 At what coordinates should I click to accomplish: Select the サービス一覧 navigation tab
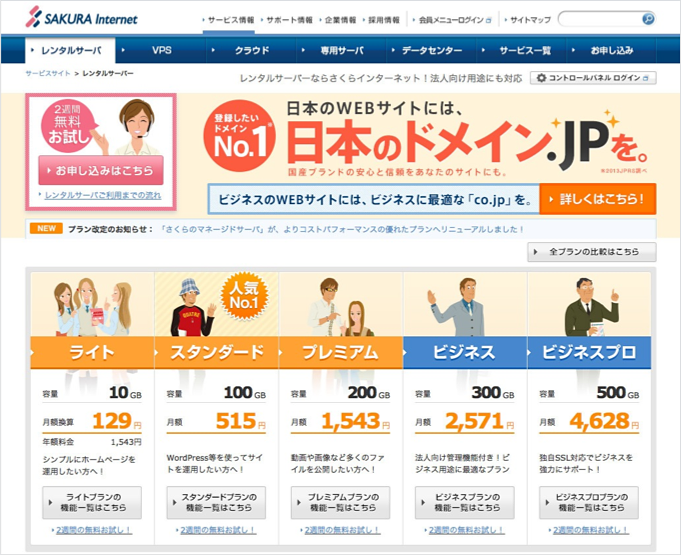[x=522, y=50]
